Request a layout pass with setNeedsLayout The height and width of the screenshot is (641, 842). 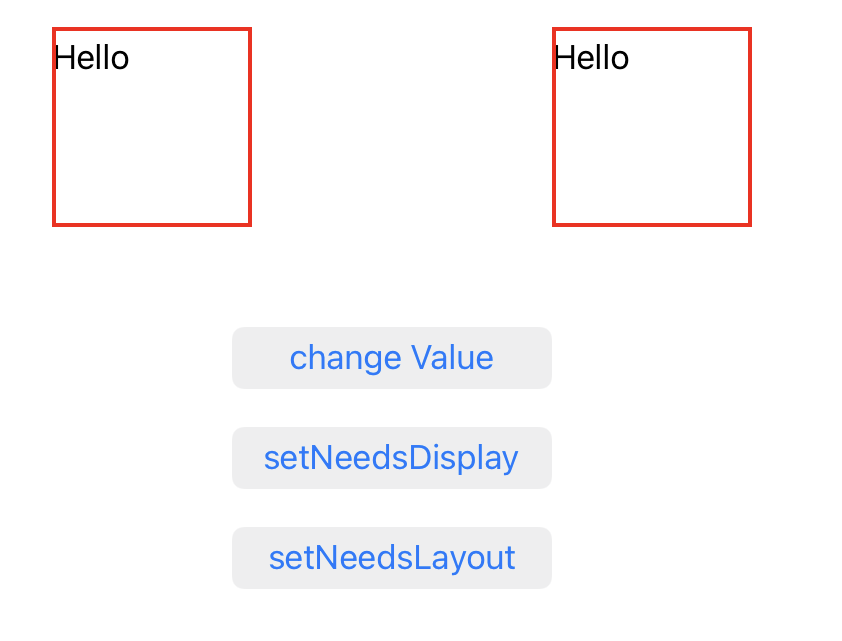tap(391, 558)
